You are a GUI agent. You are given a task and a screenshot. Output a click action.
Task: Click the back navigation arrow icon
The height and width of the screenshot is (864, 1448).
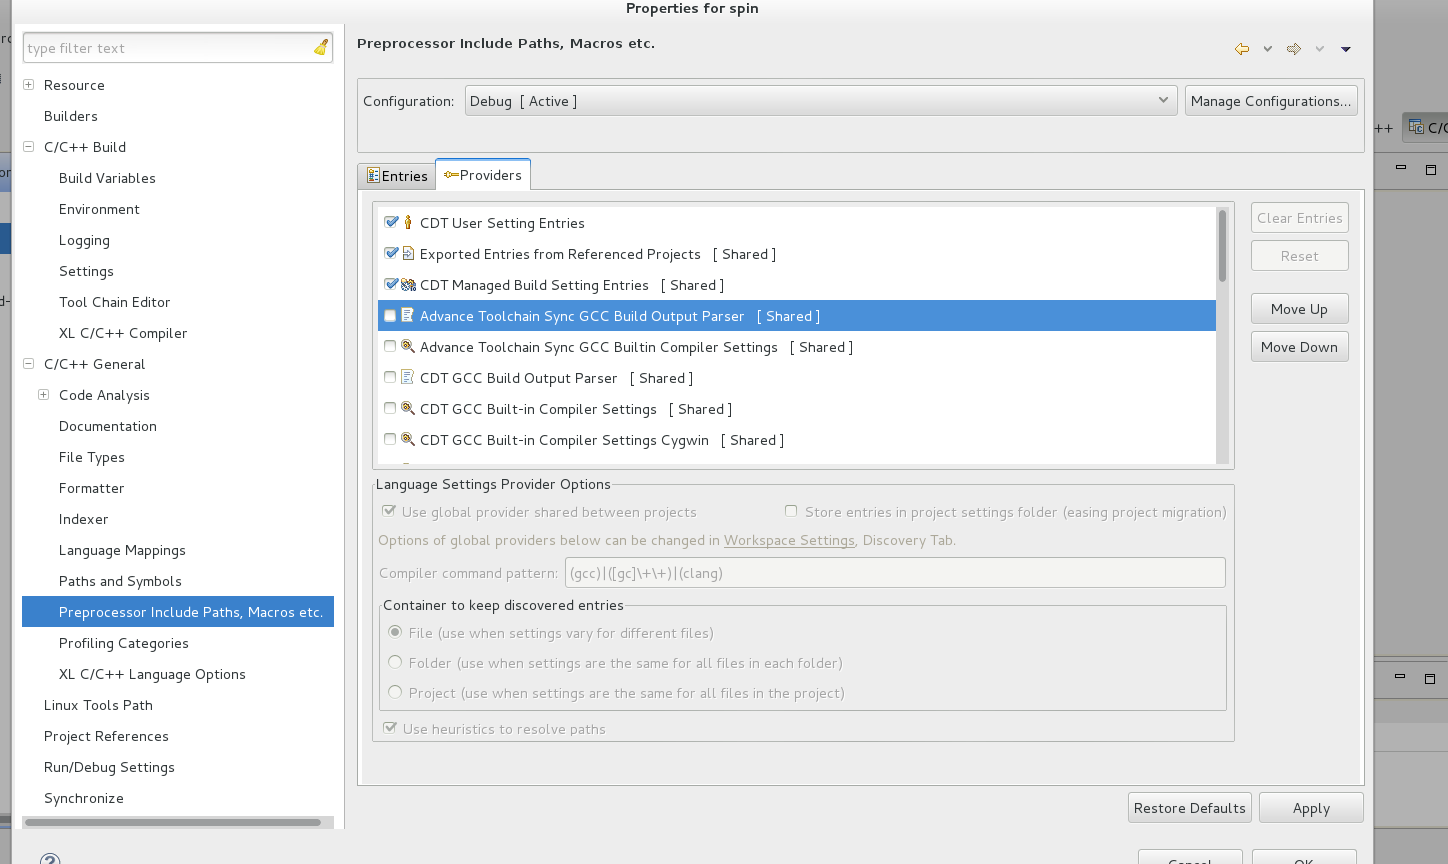[1241, 49]
